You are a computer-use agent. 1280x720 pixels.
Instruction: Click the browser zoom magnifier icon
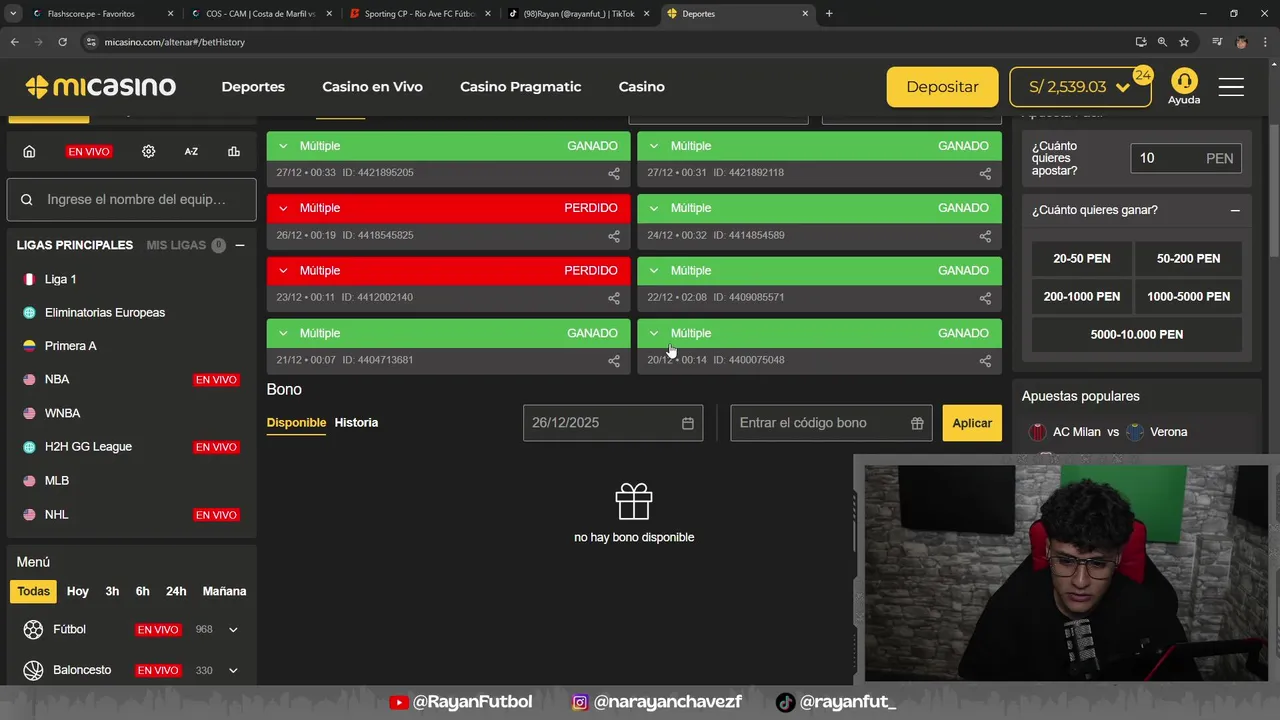(1162, 42)
